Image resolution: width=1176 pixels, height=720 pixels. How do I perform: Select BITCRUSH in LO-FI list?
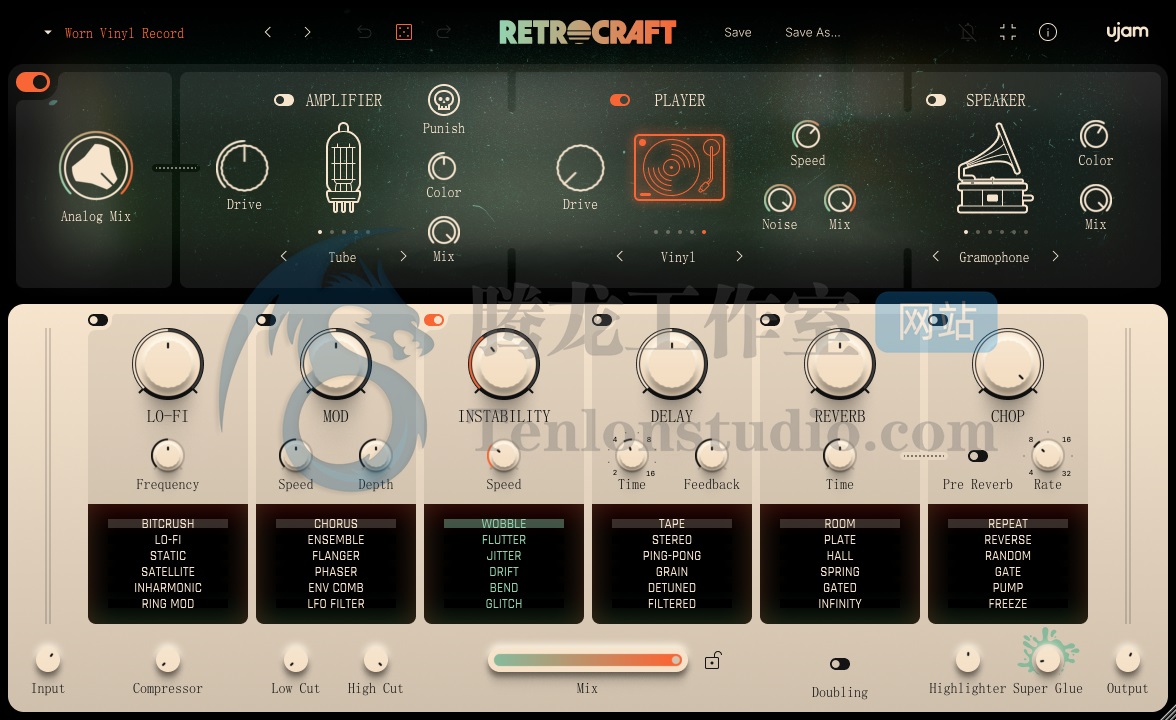[168, 524]
